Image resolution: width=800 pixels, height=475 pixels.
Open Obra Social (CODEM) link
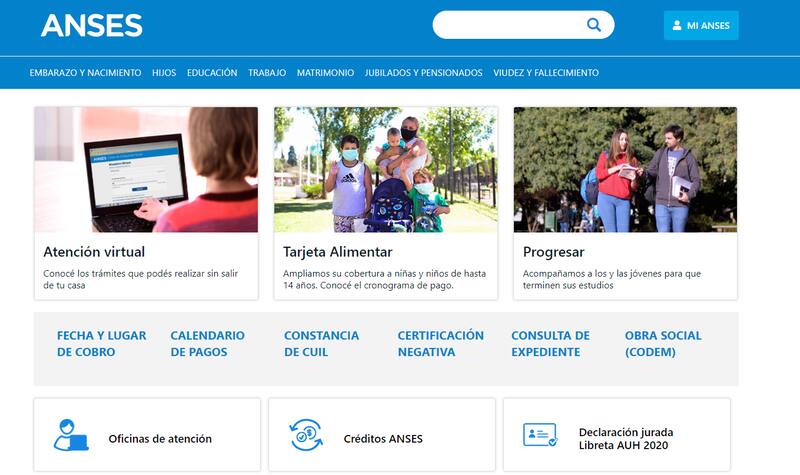pos(663,343)
